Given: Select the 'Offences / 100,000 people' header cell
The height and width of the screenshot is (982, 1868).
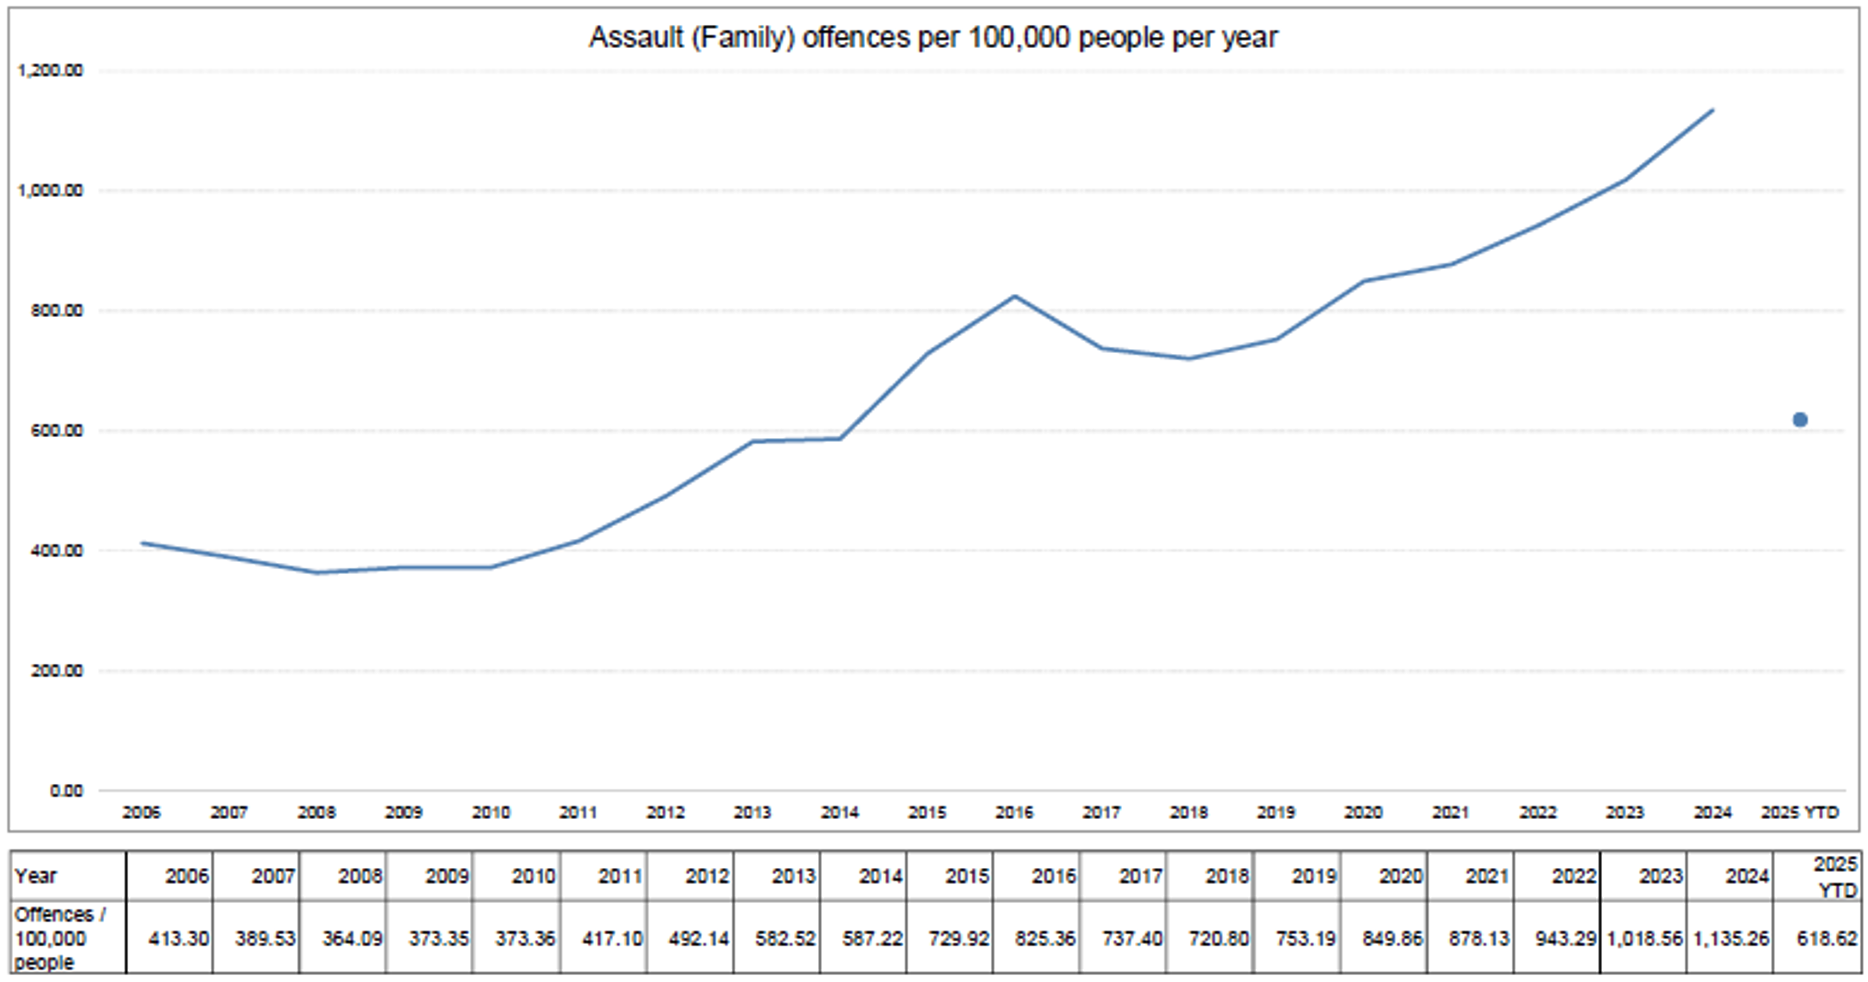Looking at the screenshot, I should [67, 938].
